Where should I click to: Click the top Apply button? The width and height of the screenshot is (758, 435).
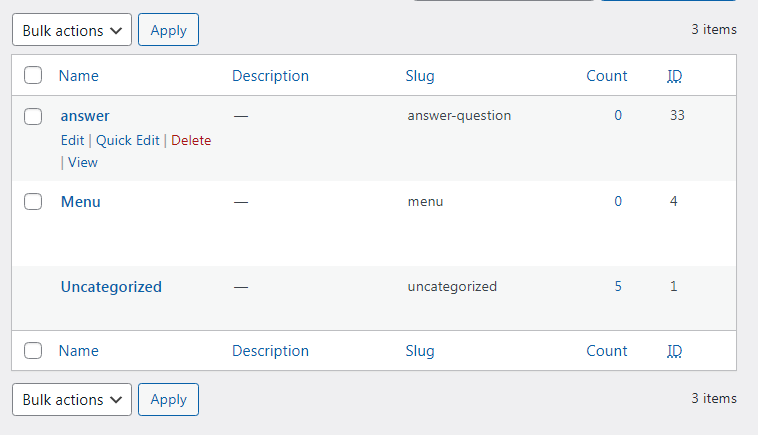[168, 30]
